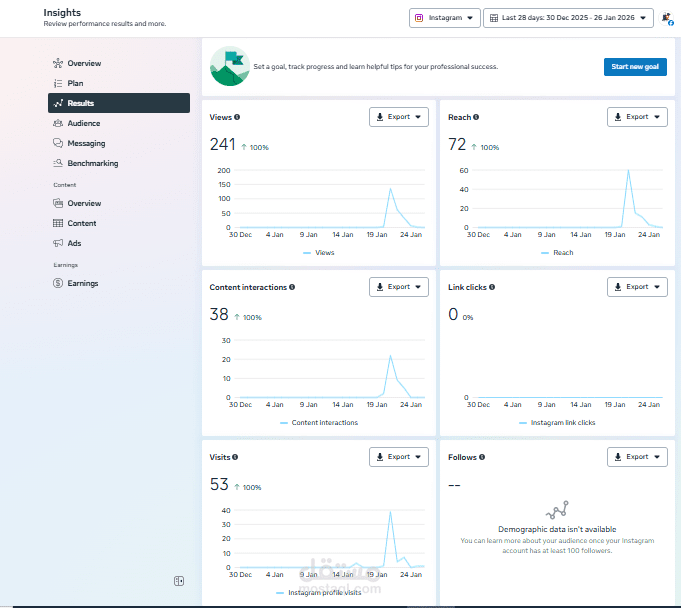
Task: Click the info icon beside Follows
Action: coord(482,457)
